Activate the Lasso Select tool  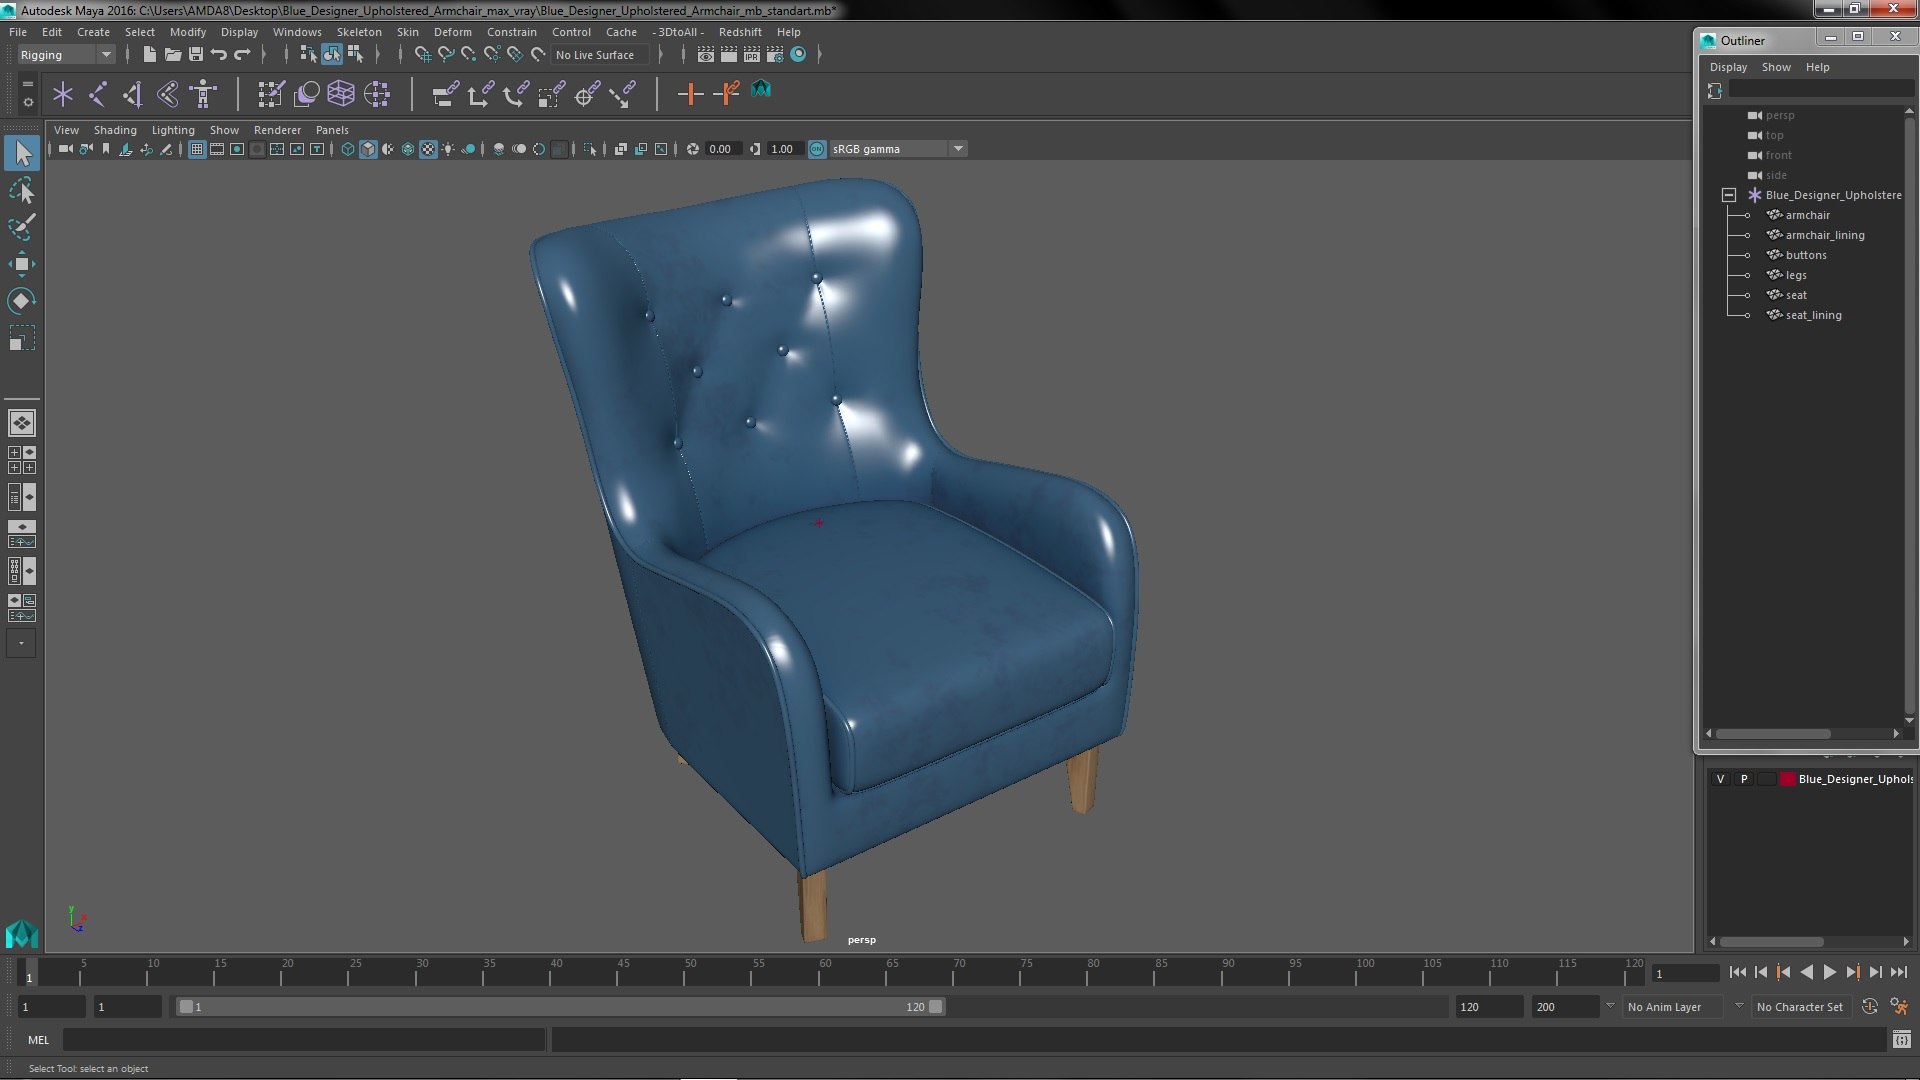tap(22, 190)
